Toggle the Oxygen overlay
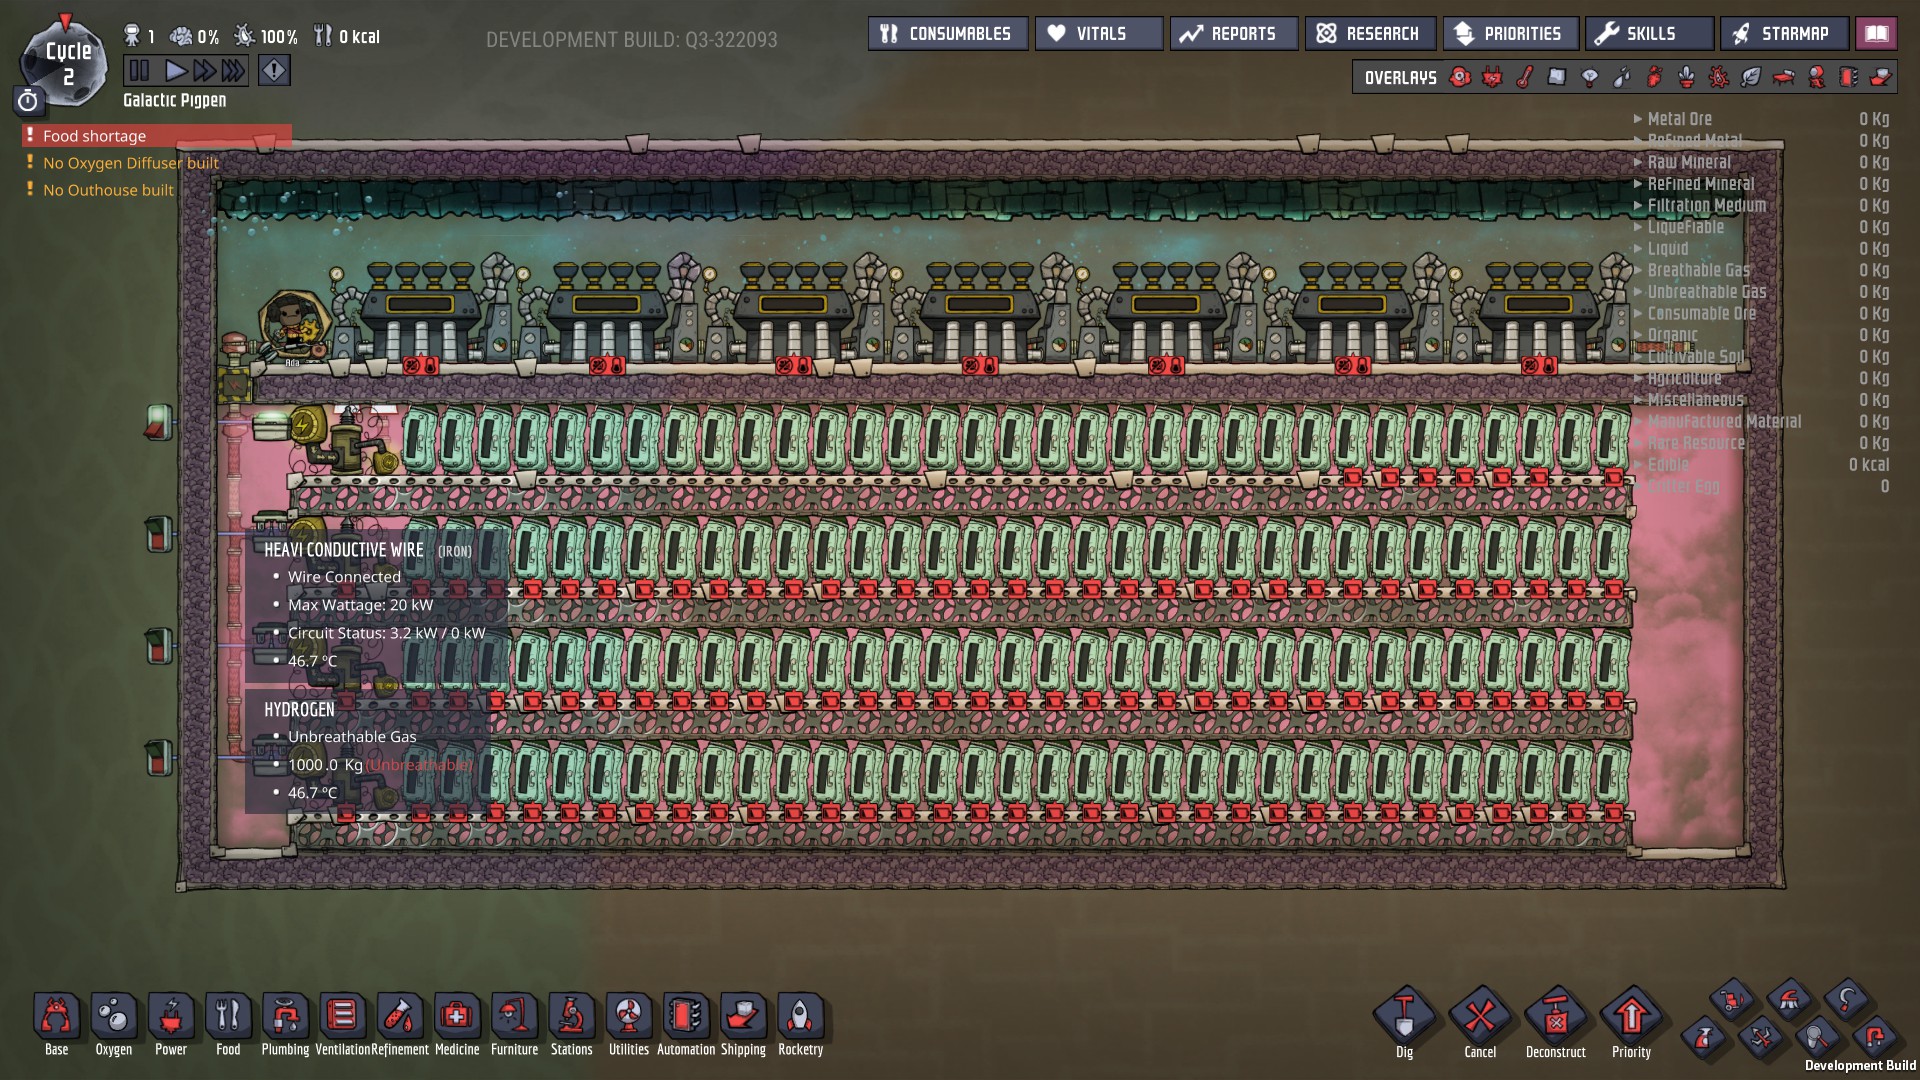1920x1080 pixels. pos(1460,77)
